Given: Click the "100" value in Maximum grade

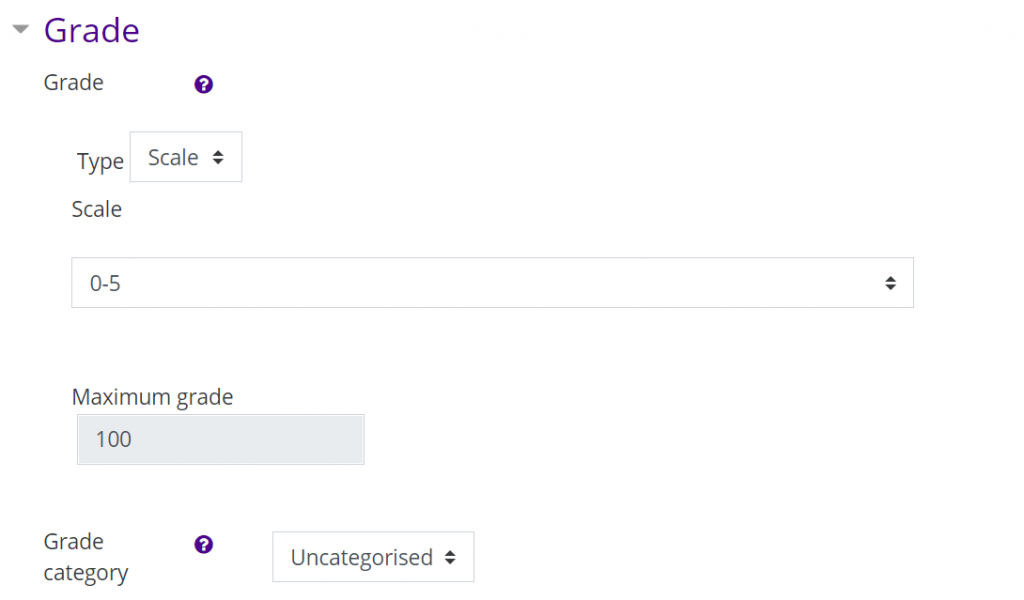Looking at the screenshot, I should [113, 439].
